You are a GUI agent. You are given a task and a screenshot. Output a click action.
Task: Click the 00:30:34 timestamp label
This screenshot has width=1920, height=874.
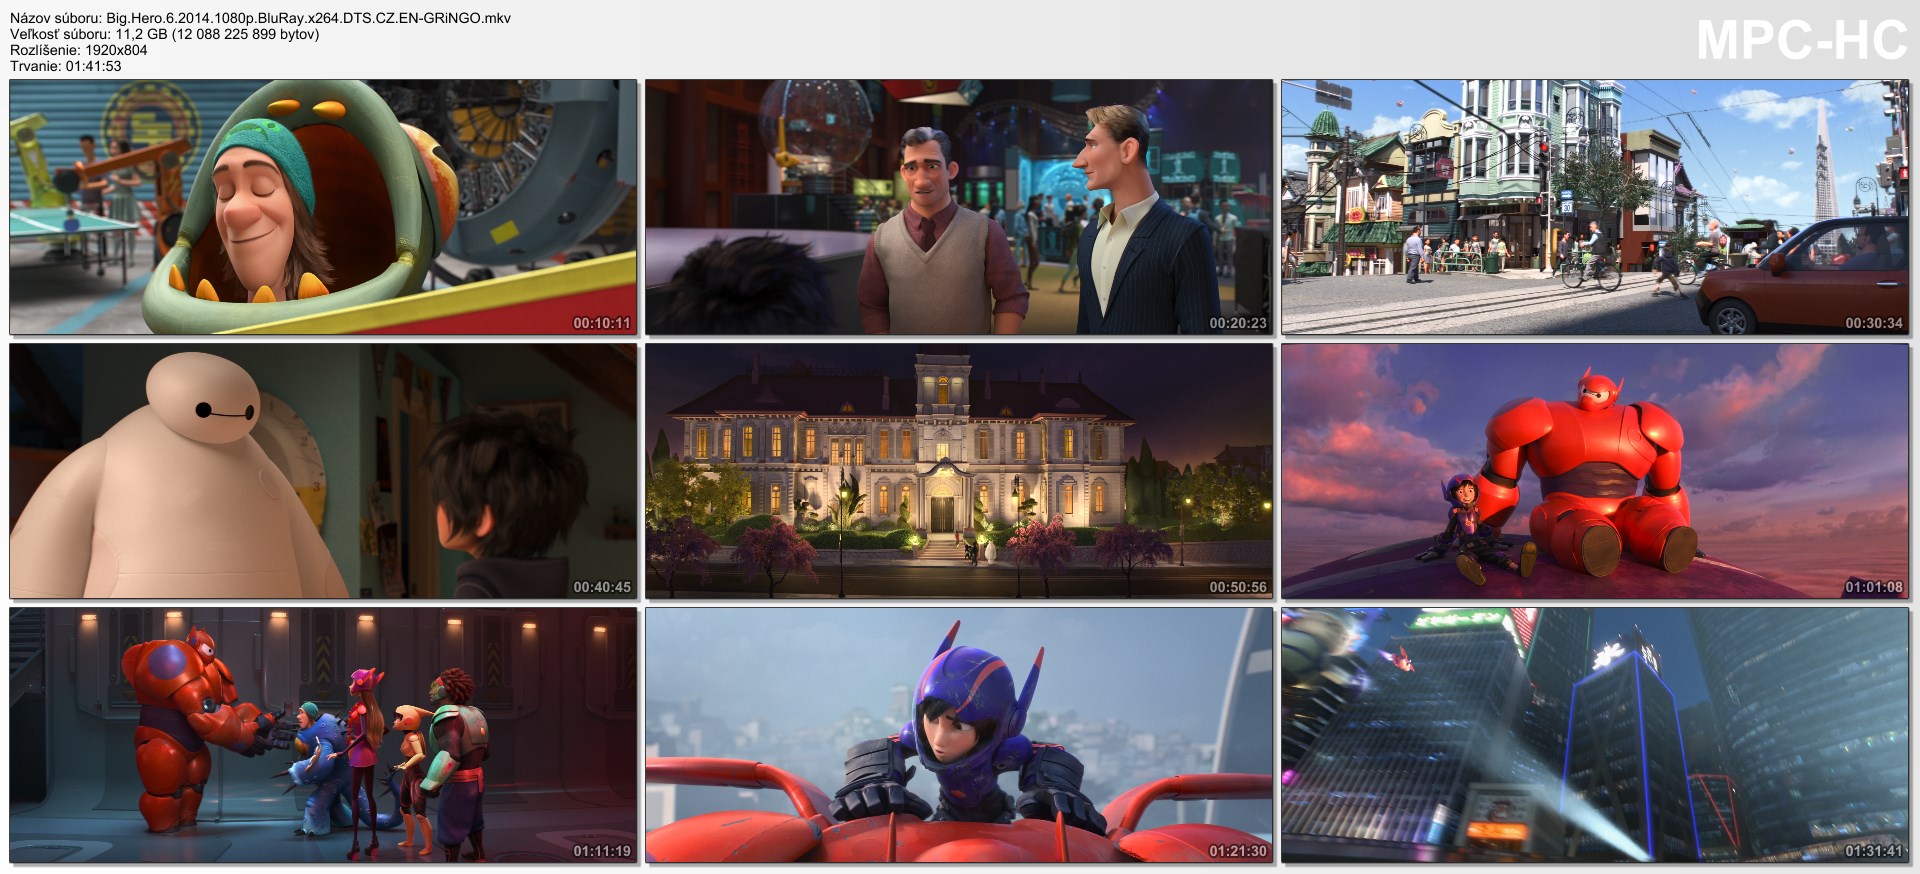click(x=1873, y=323)
